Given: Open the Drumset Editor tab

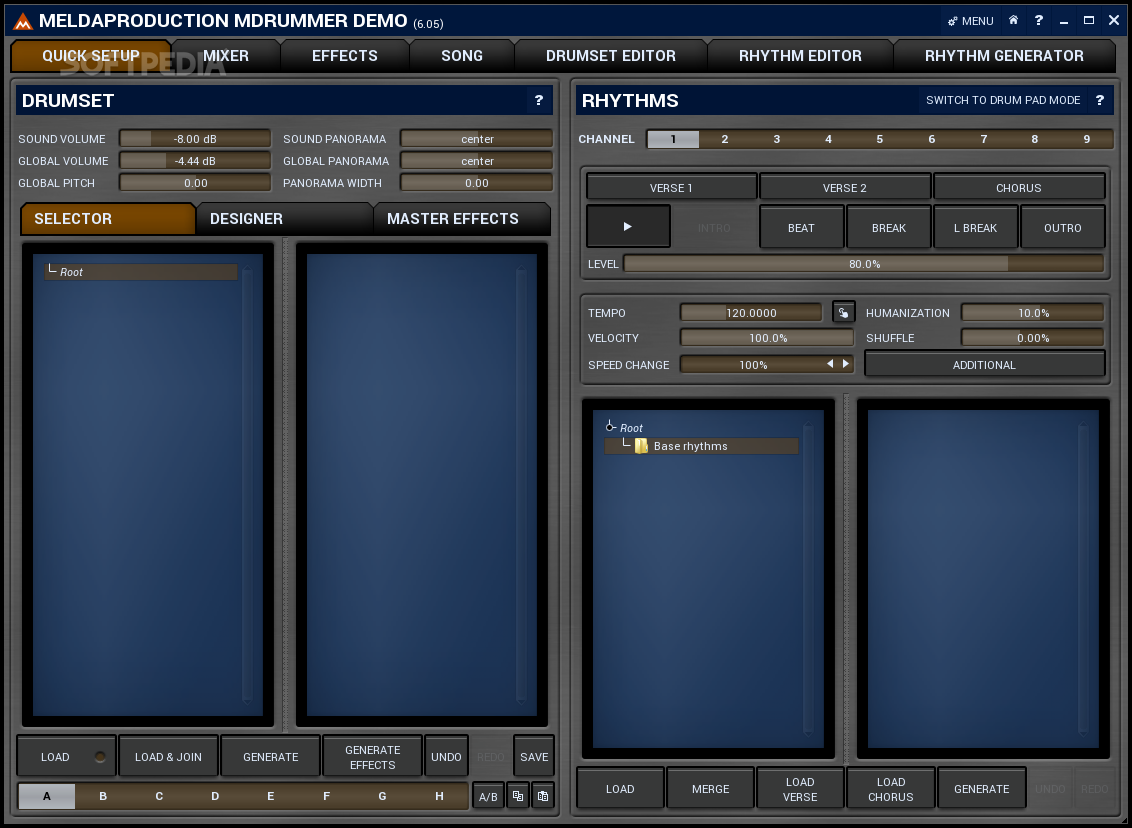Looking at the screenshot, I should click(x=611, y=56).
